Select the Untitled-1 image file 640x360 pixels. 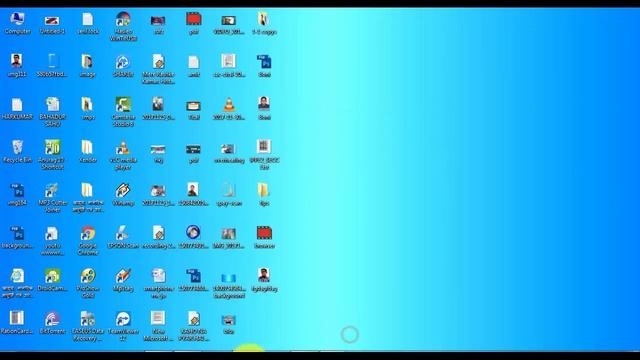[x=52, y=23]
